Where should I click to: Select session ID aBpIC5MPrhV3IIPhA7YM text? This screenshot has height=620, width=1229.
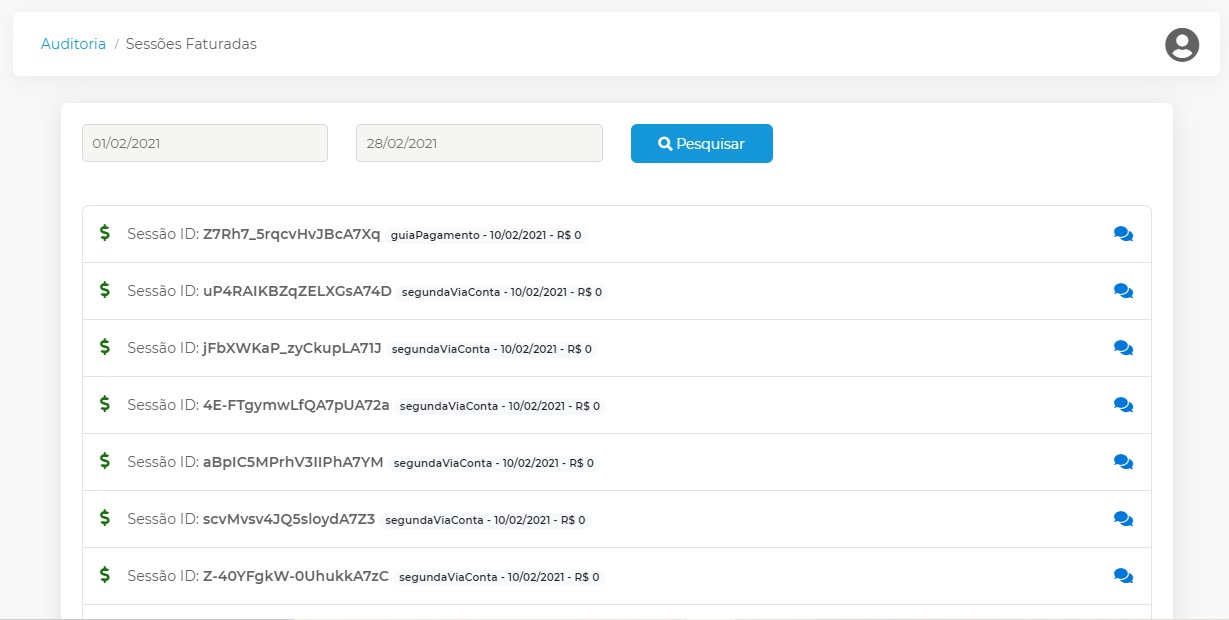[293, 462]
